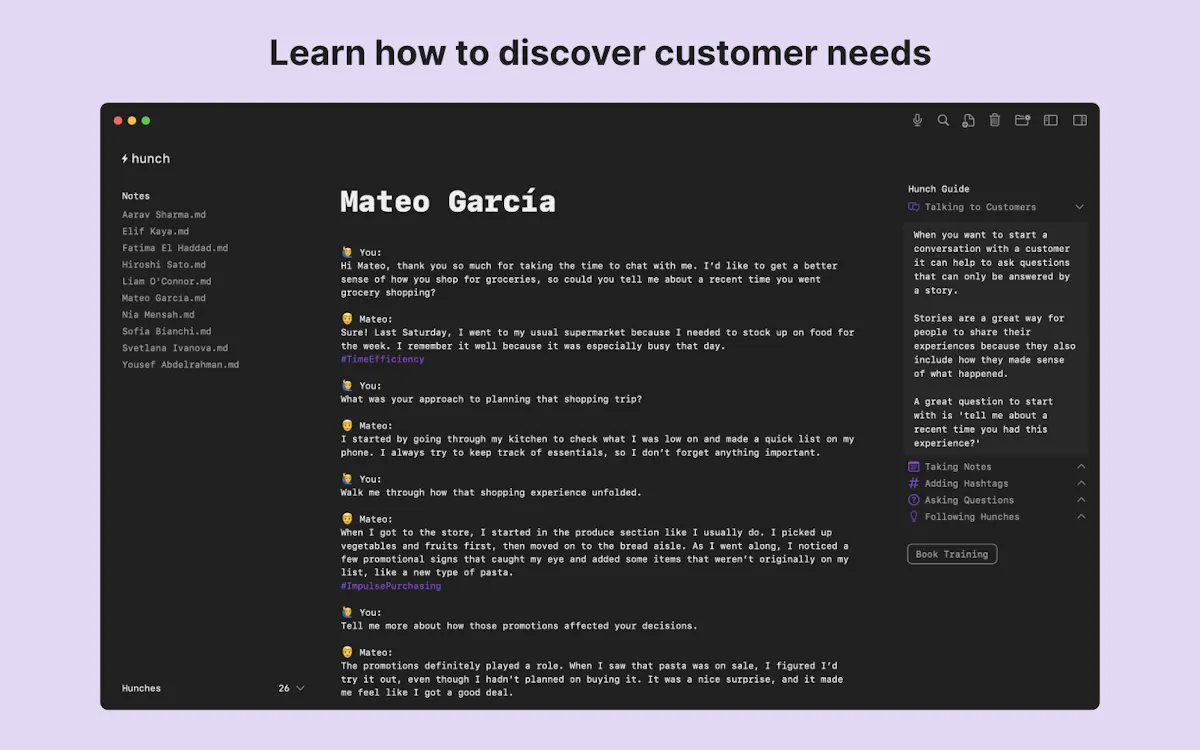Screen dimensions: 1200x750
Task: Open the Elif Kaya.md note
Action: tap(155, 231)
